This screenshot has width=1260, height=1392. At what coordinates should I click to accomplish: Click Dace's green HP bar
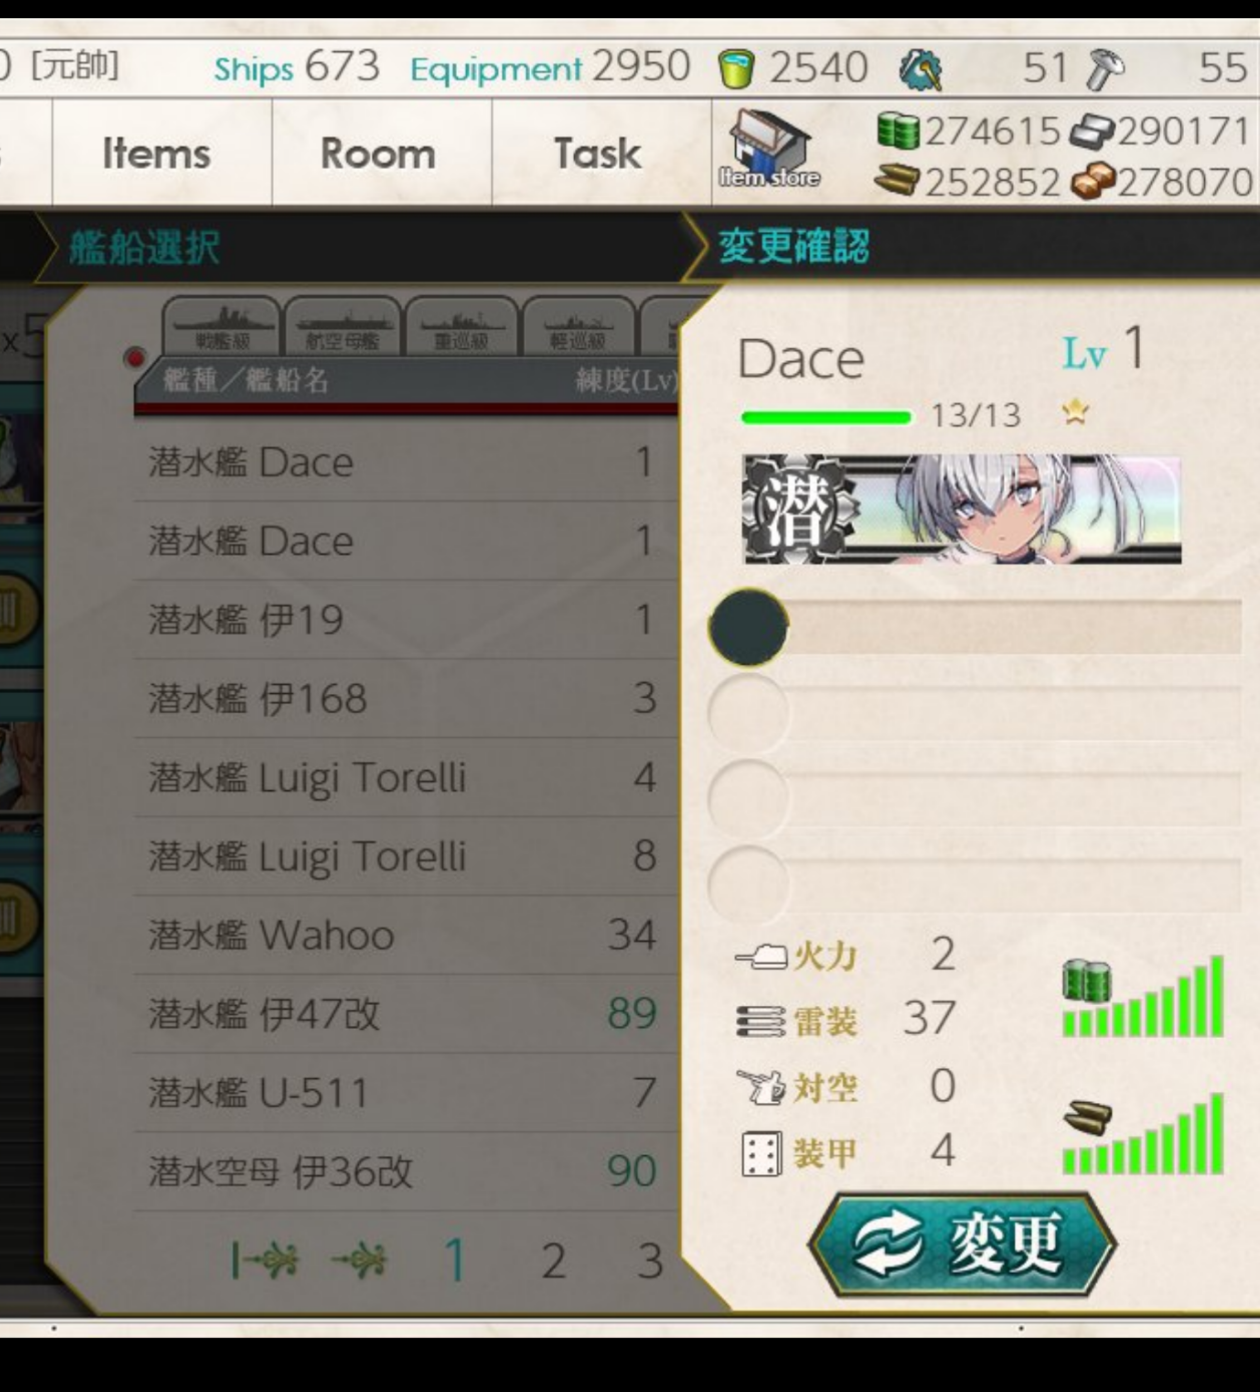point(826,417)
